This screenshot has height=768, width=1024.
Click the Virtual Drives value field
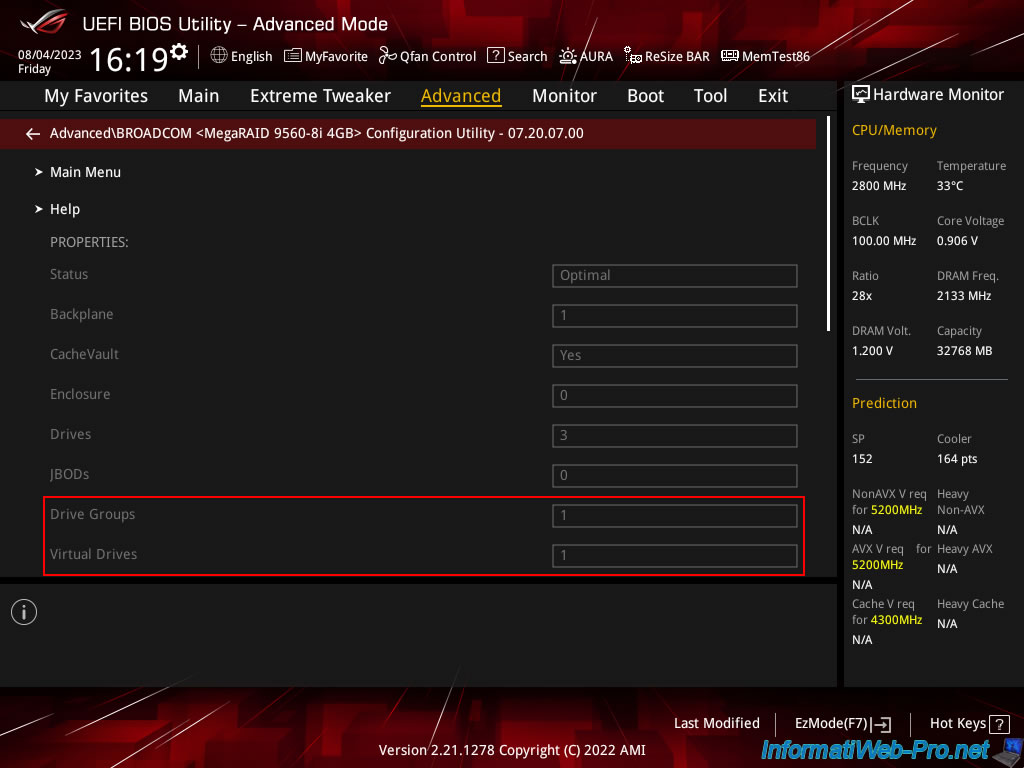click(x=674, y=555)
